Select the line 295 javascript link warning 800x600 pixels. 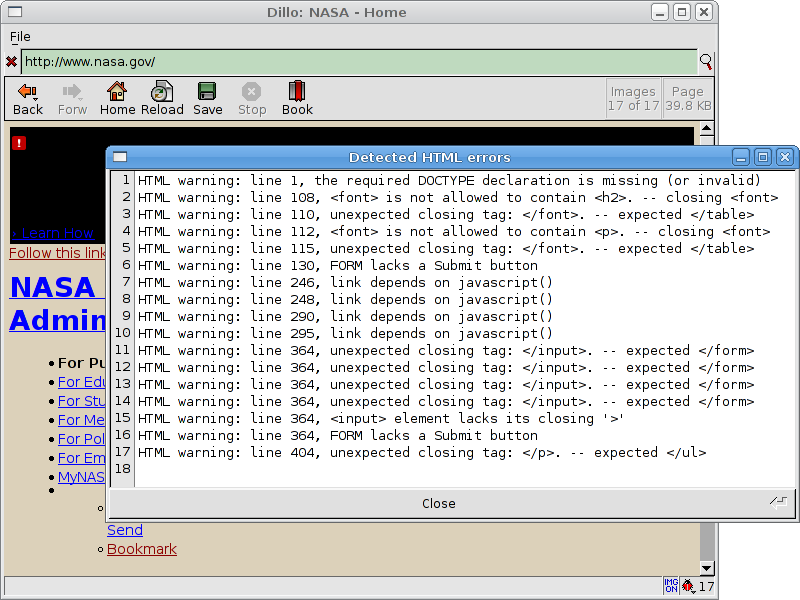(x=345, y=334)
